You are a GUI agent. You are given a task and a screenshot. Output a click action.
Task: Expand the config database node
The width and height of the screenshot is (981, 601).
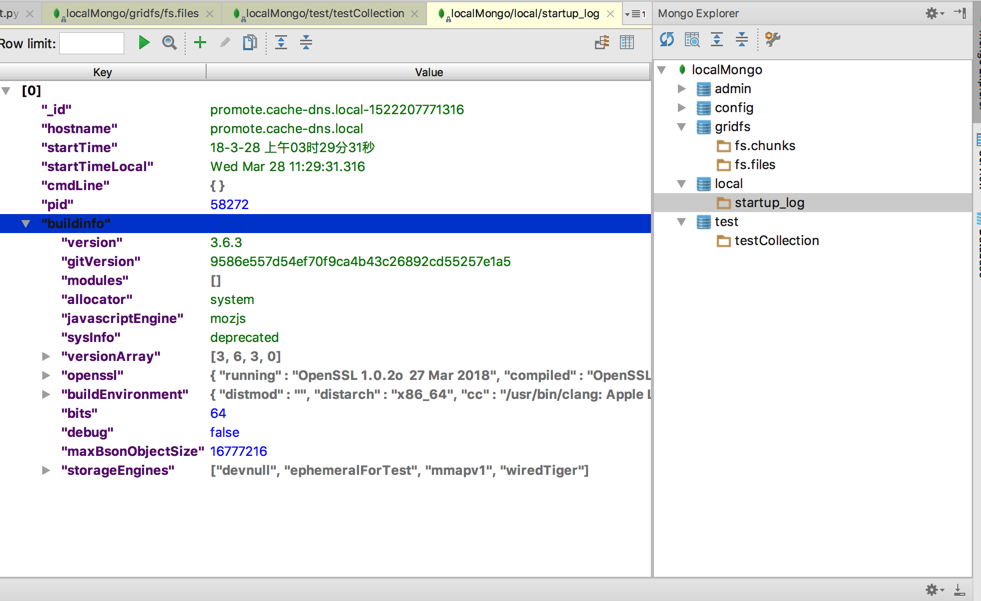click(682, 108)
